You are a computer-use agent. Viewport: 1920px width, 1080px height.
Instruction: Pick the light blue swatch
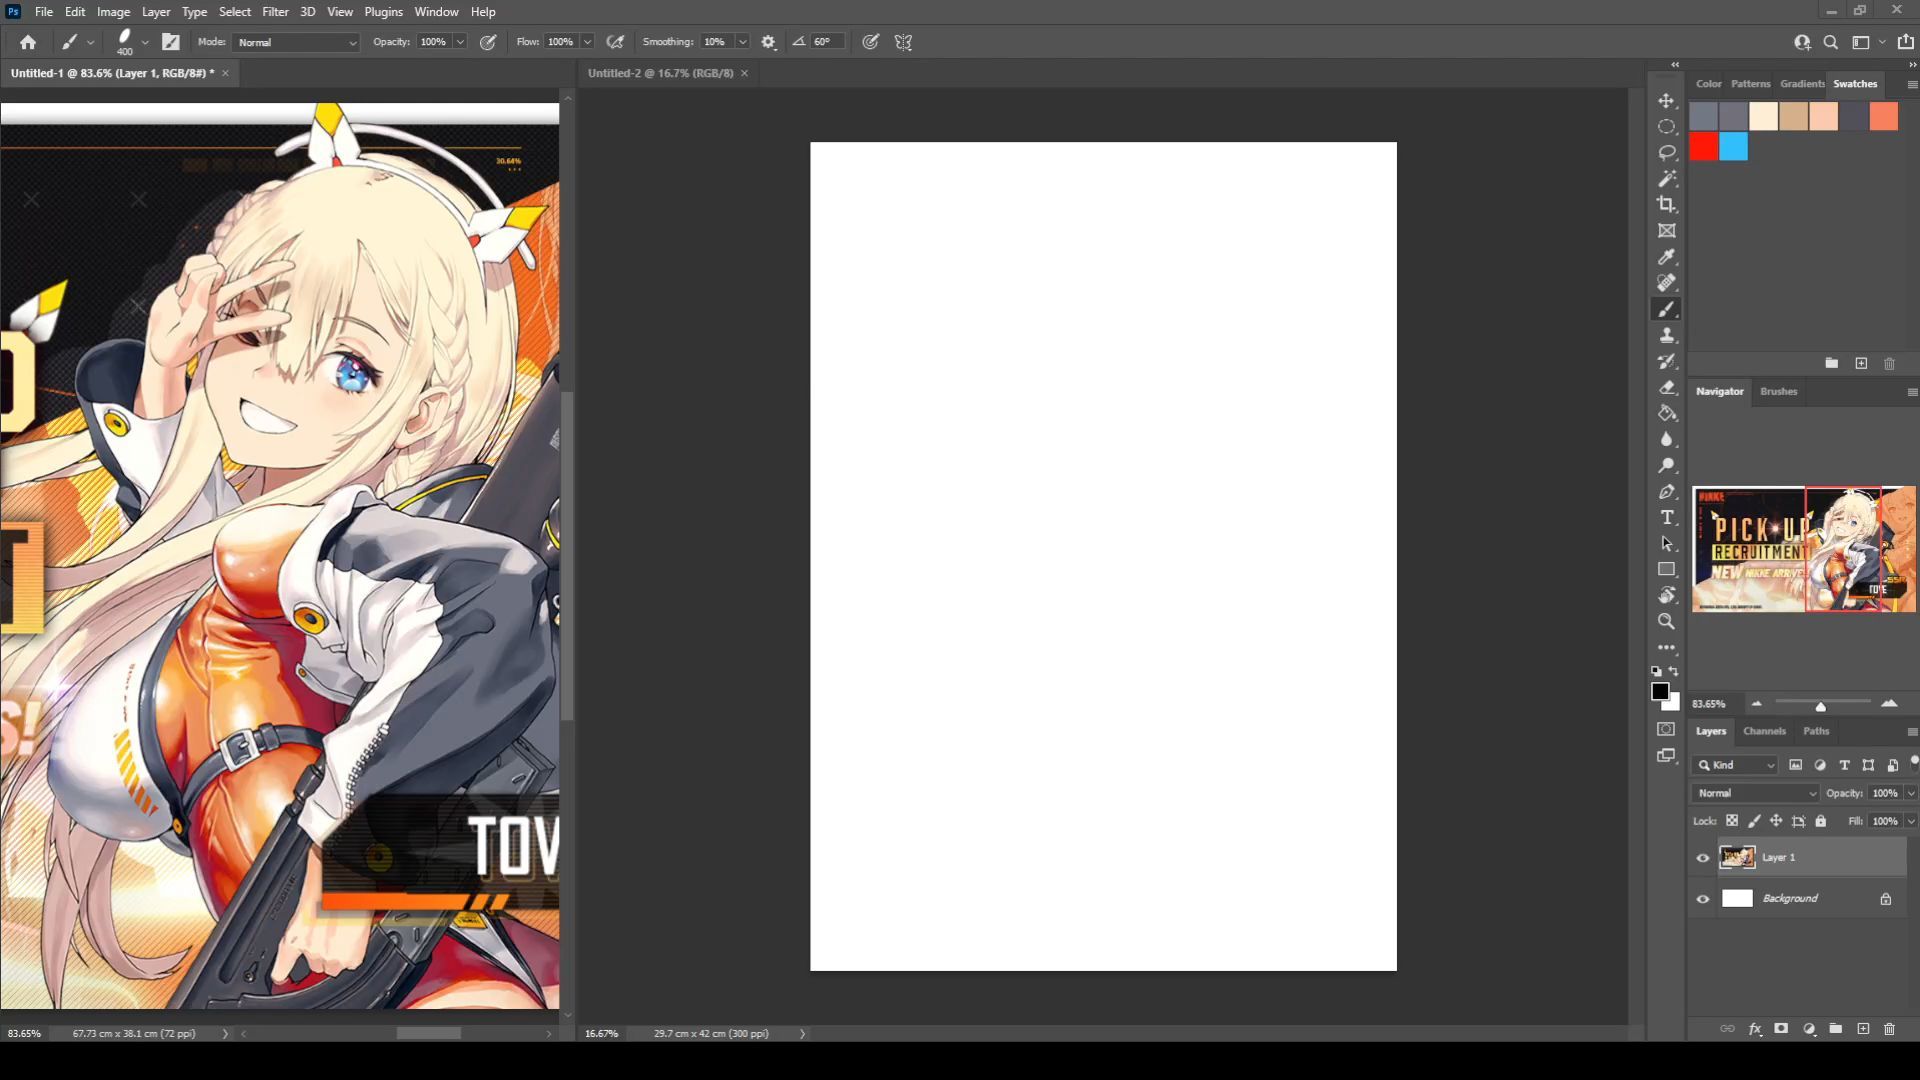(1734, 147)
